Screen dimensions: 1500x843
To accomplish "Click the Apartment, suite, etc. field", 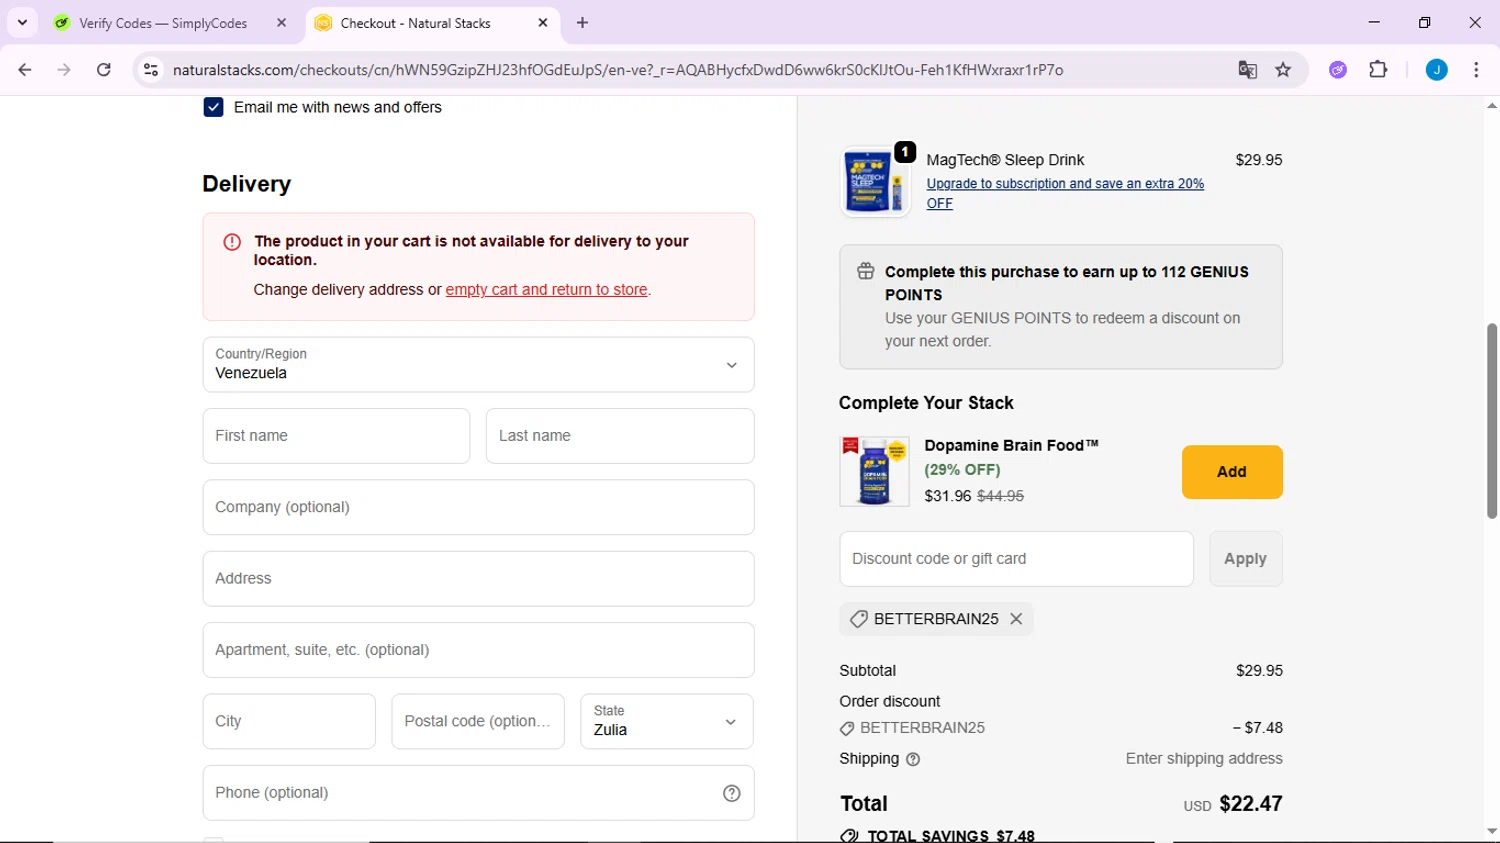I will (478, 650).
